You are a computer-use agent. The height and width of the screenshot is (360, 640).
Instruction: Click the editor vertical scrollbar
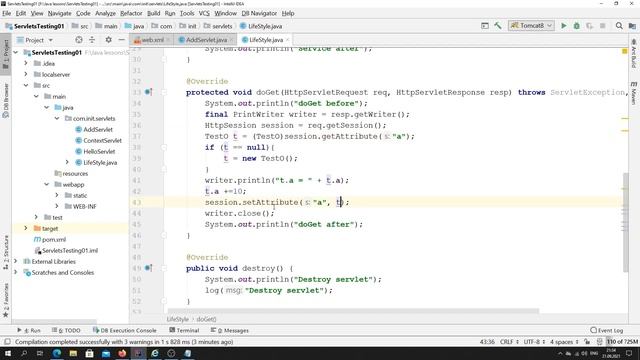point(625,222)
